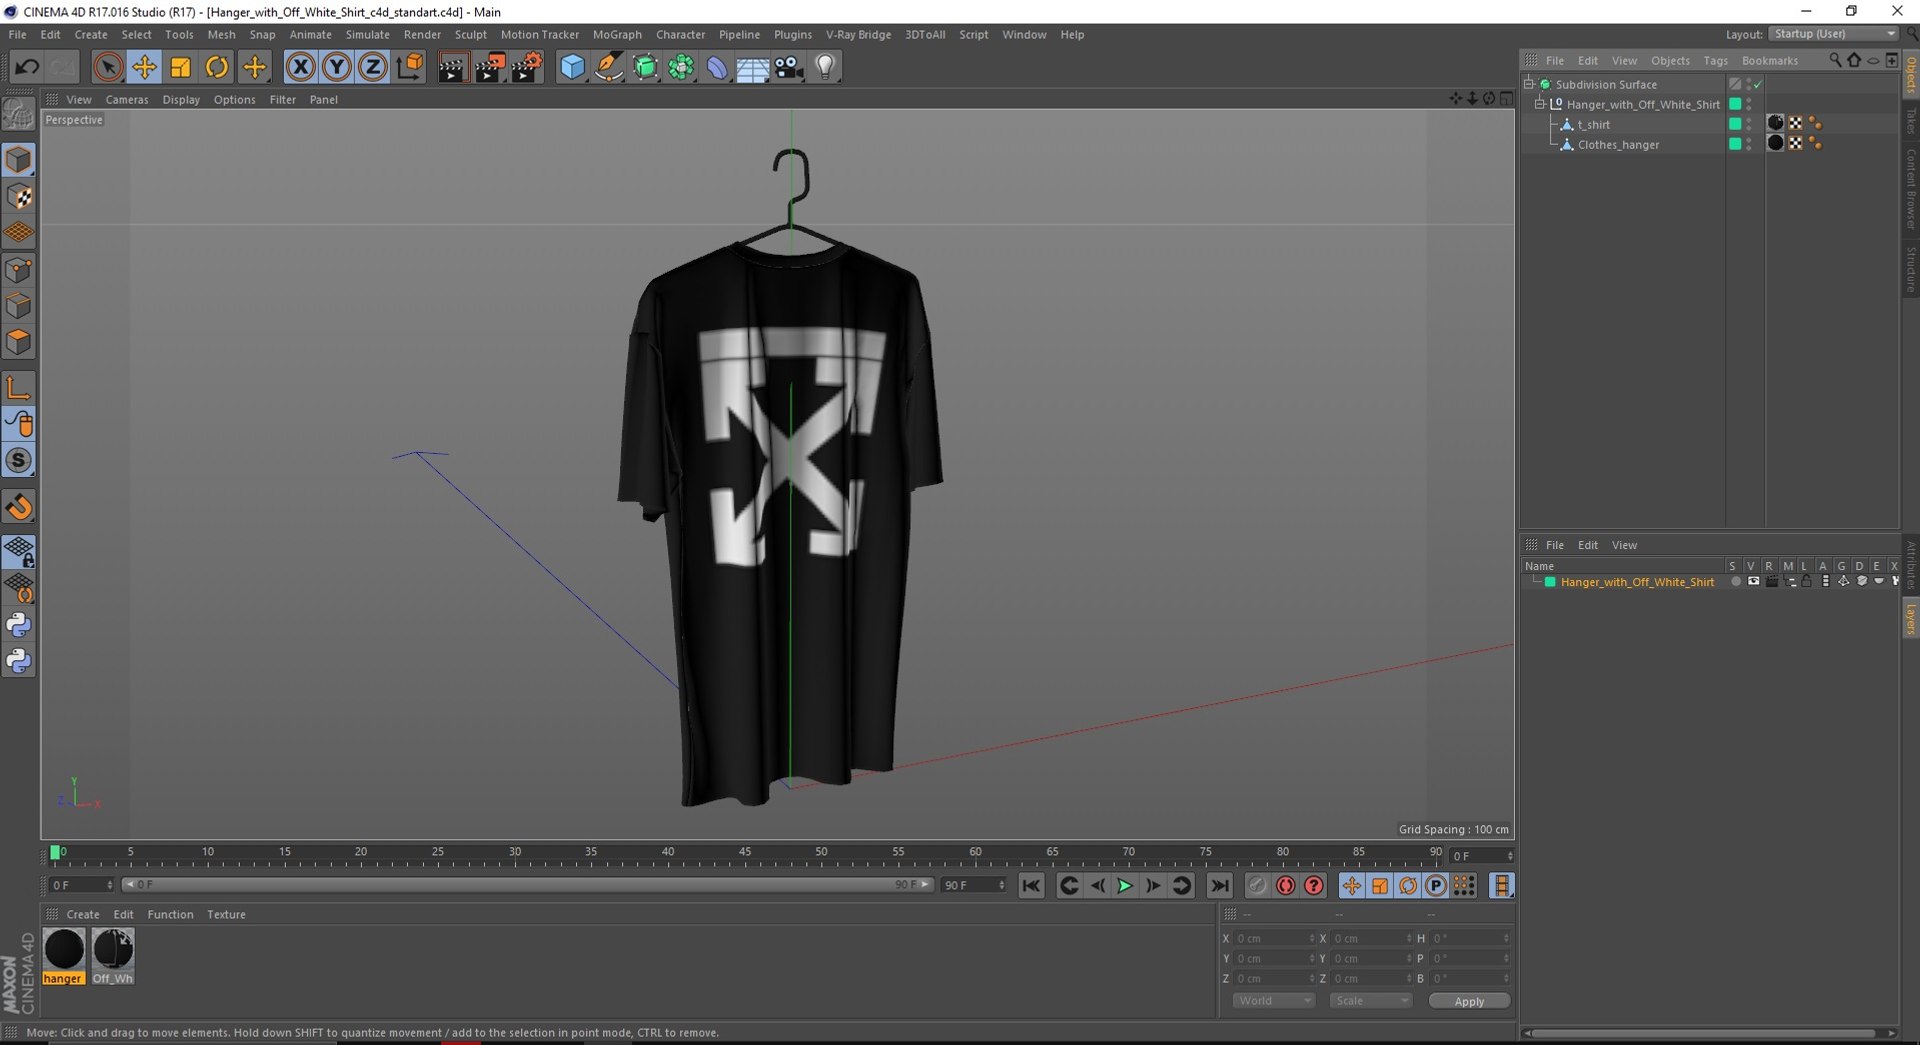1920x1045 pixels.
Task: Click the X position input field
Action: (x=1275, y=939)
